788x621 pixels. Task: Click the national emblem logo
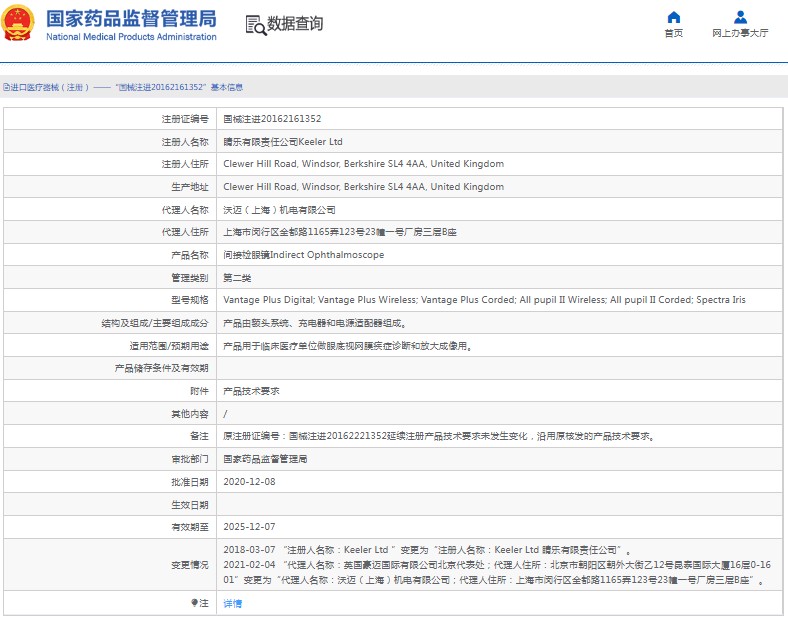pos(18,23)
